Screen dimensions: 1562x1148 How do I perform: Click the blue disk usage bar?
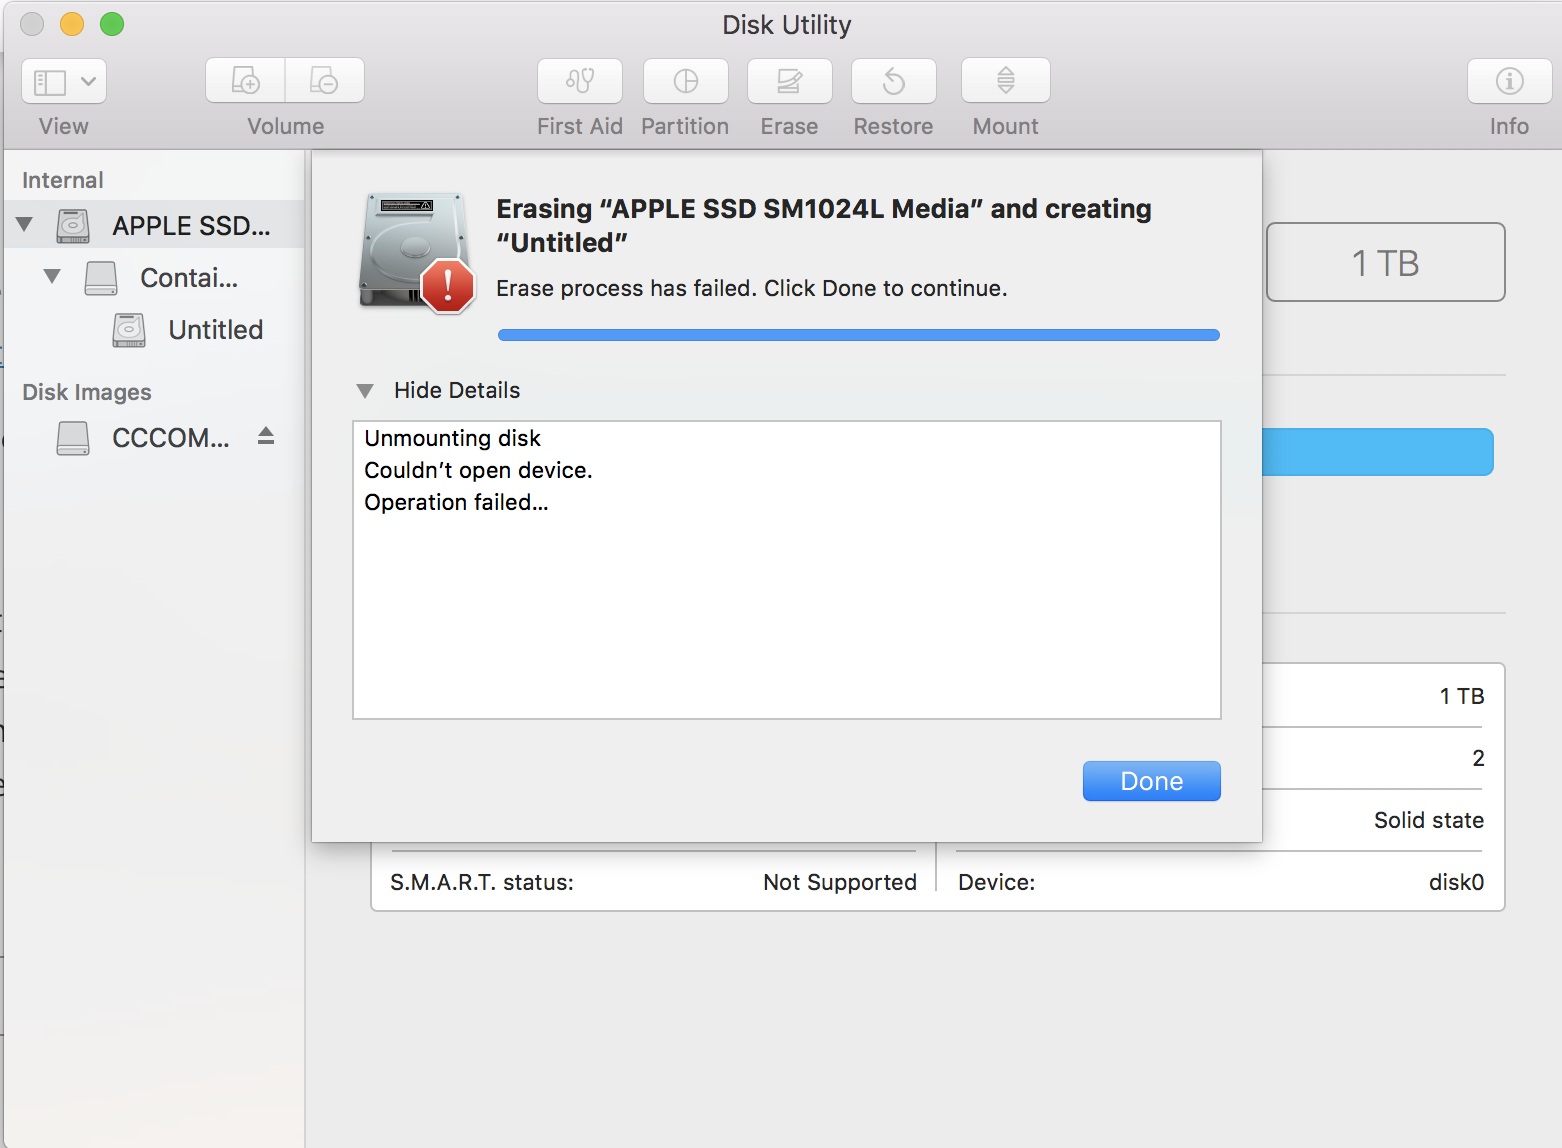point(1378,452)
